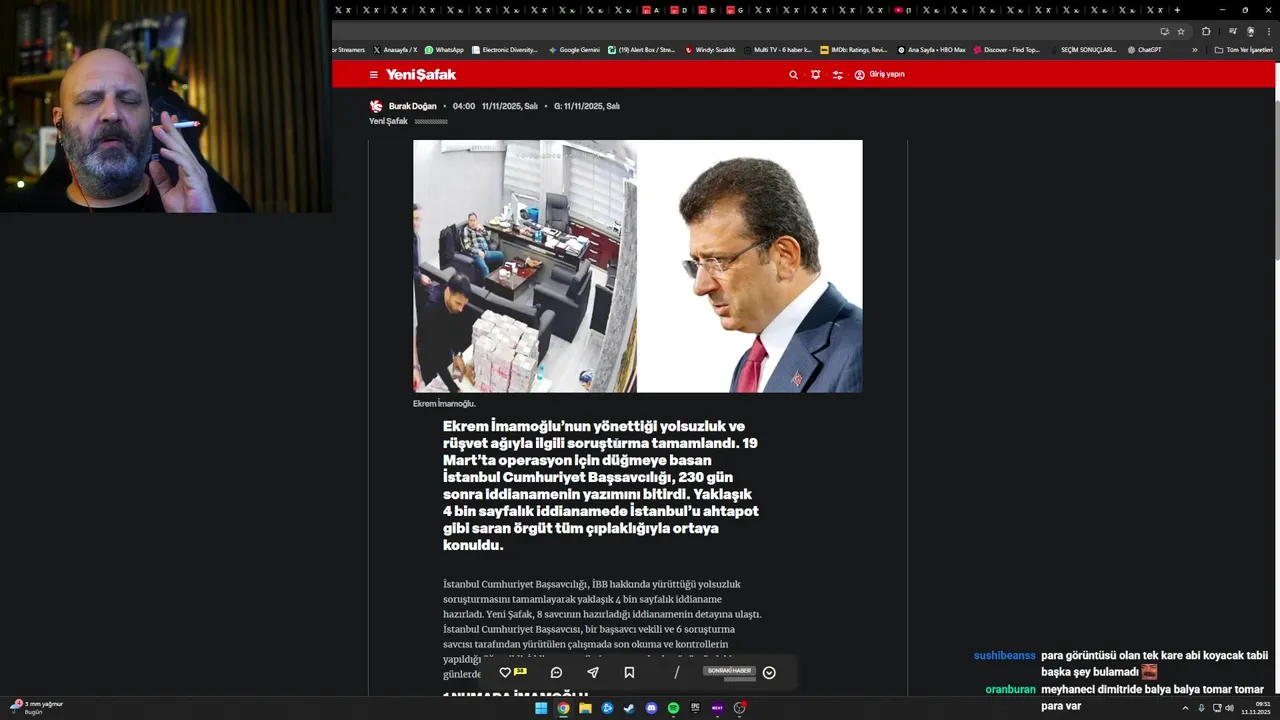Open the İmamoğlu article photo

point(638,266)
